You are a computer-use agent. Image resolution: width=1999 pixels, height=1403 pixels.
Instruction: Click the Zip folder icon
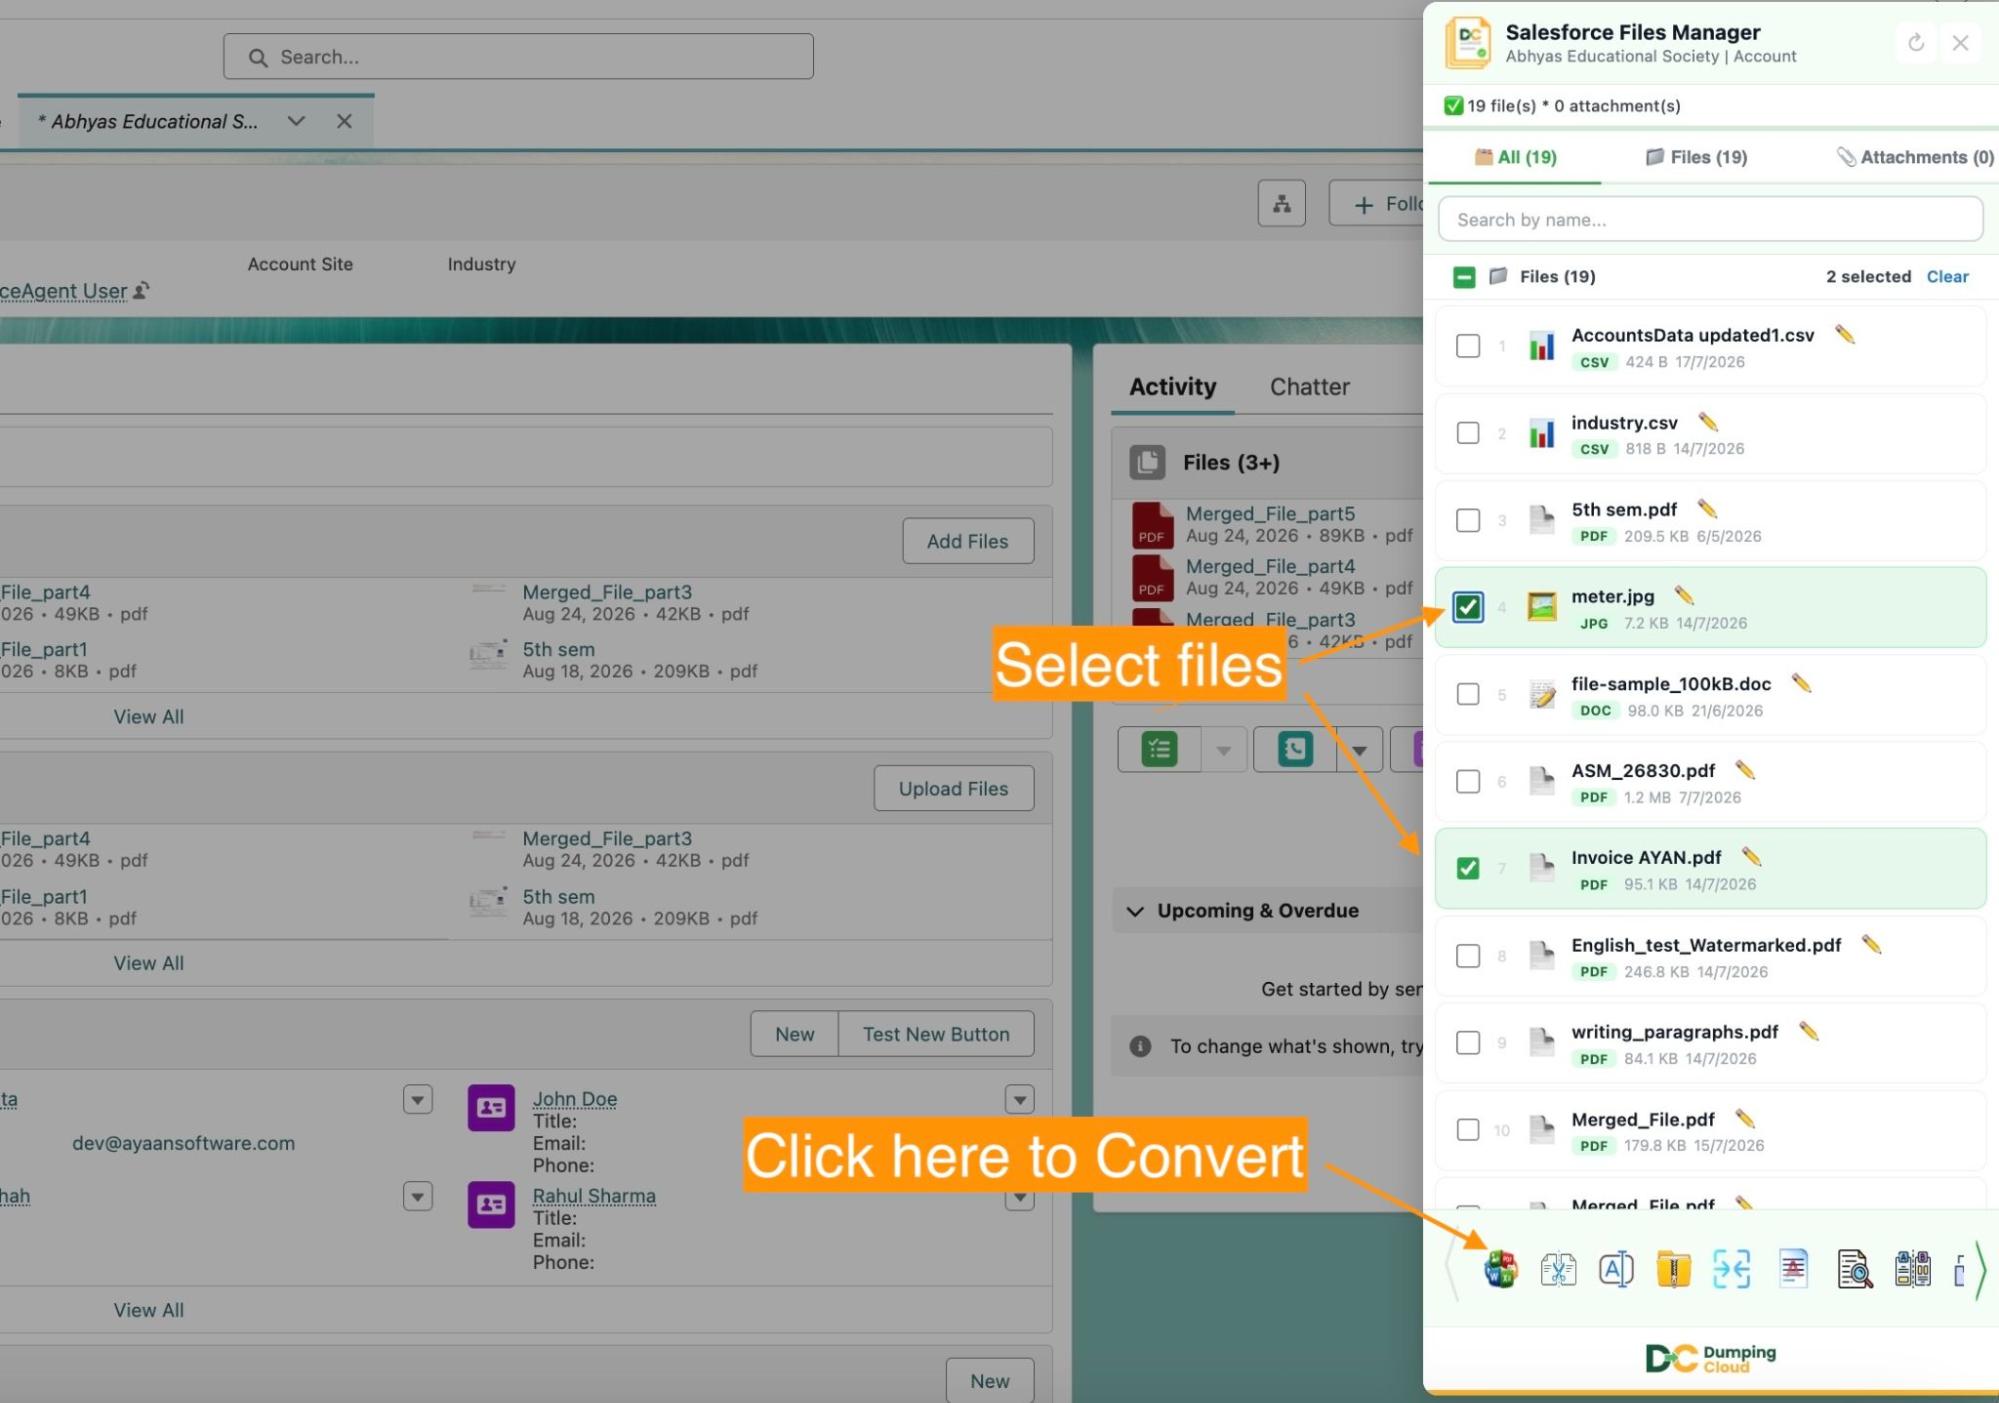tap(1673, 1269)
